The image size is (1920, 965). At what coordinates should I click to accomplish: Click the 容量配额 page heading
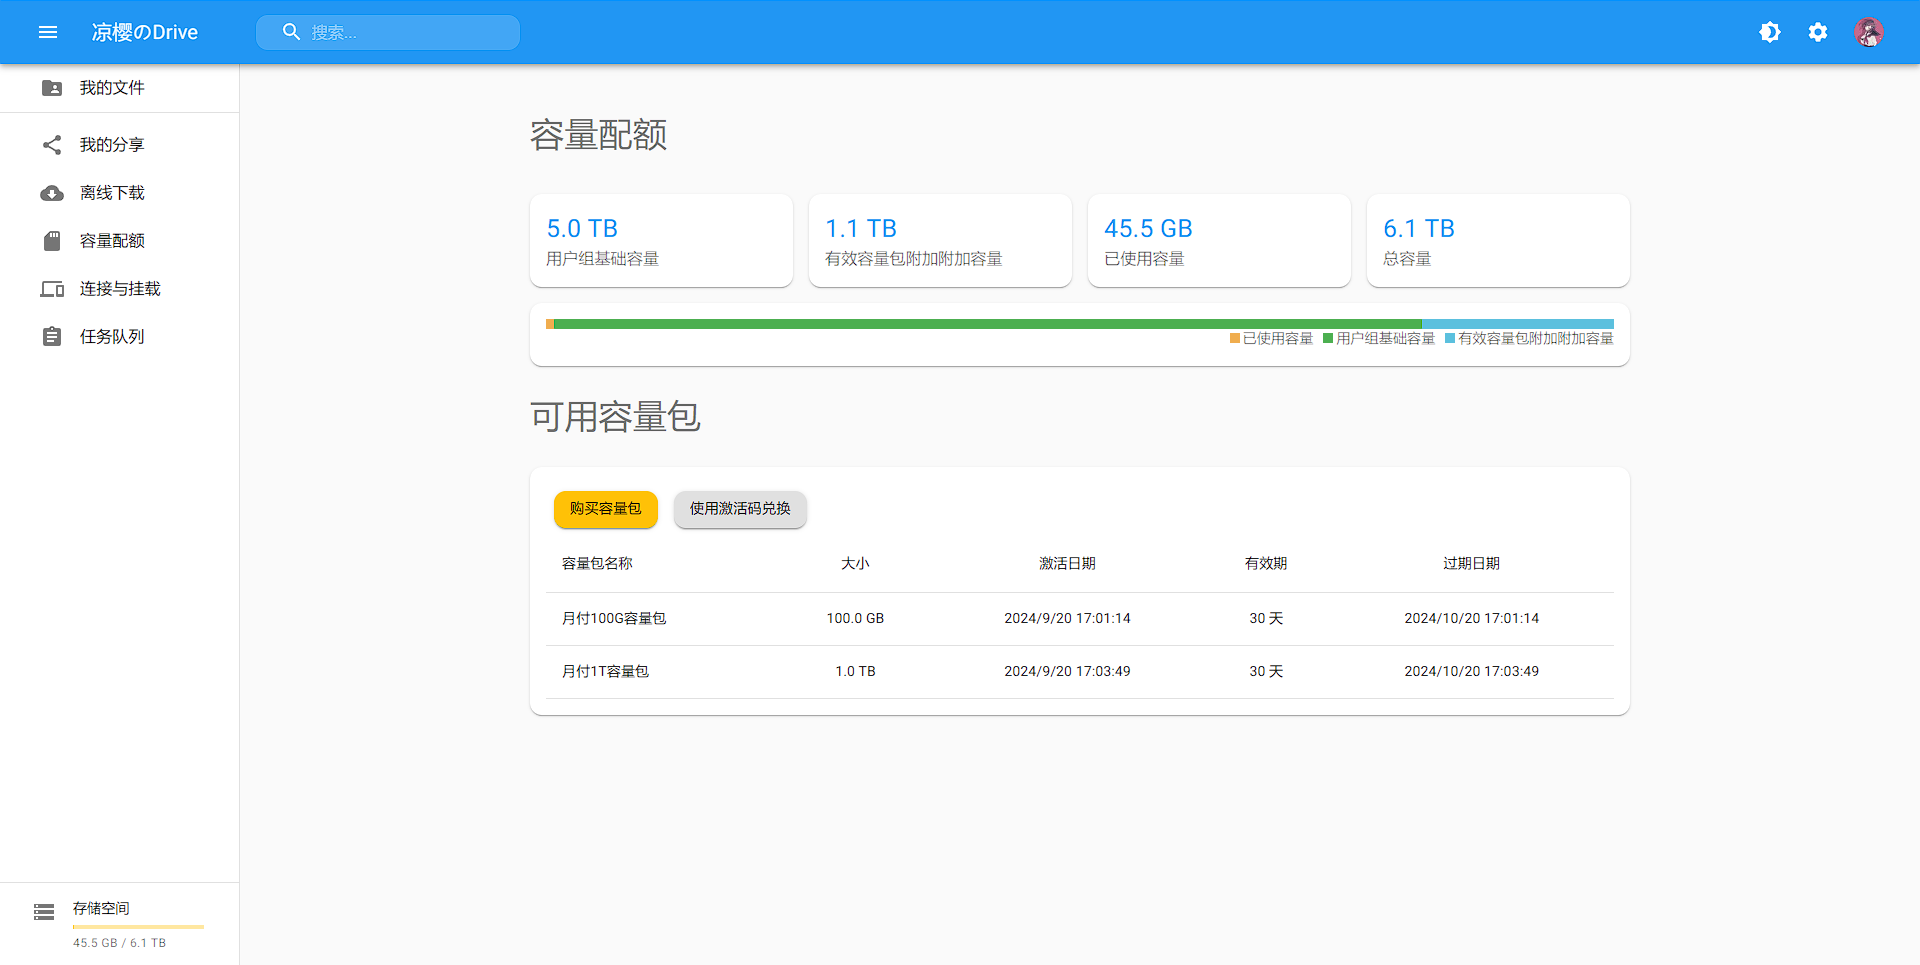point(598,135)
